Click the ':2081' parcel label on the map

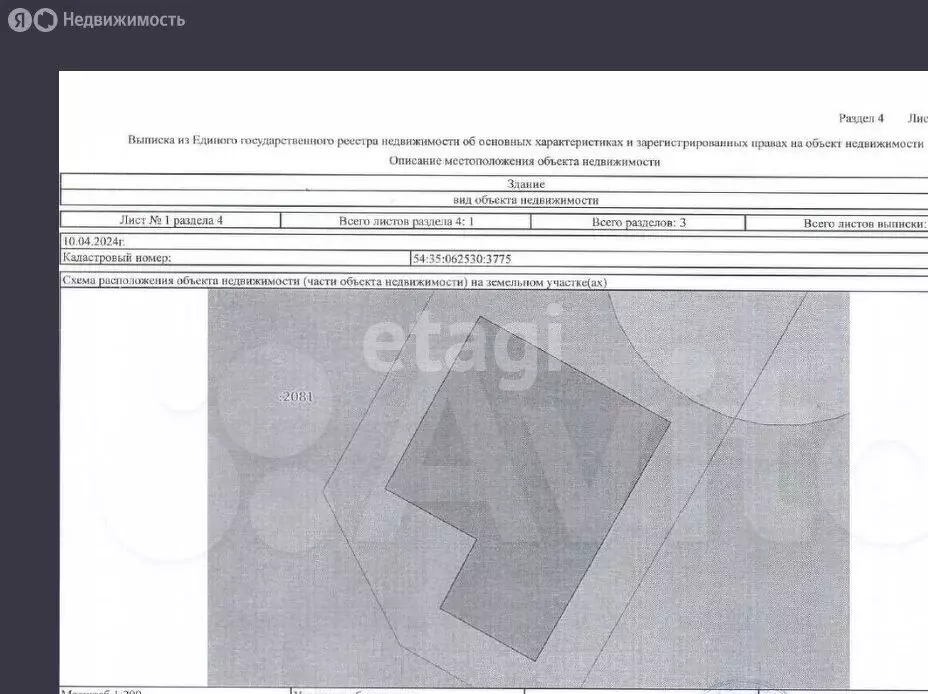(296, 396)
